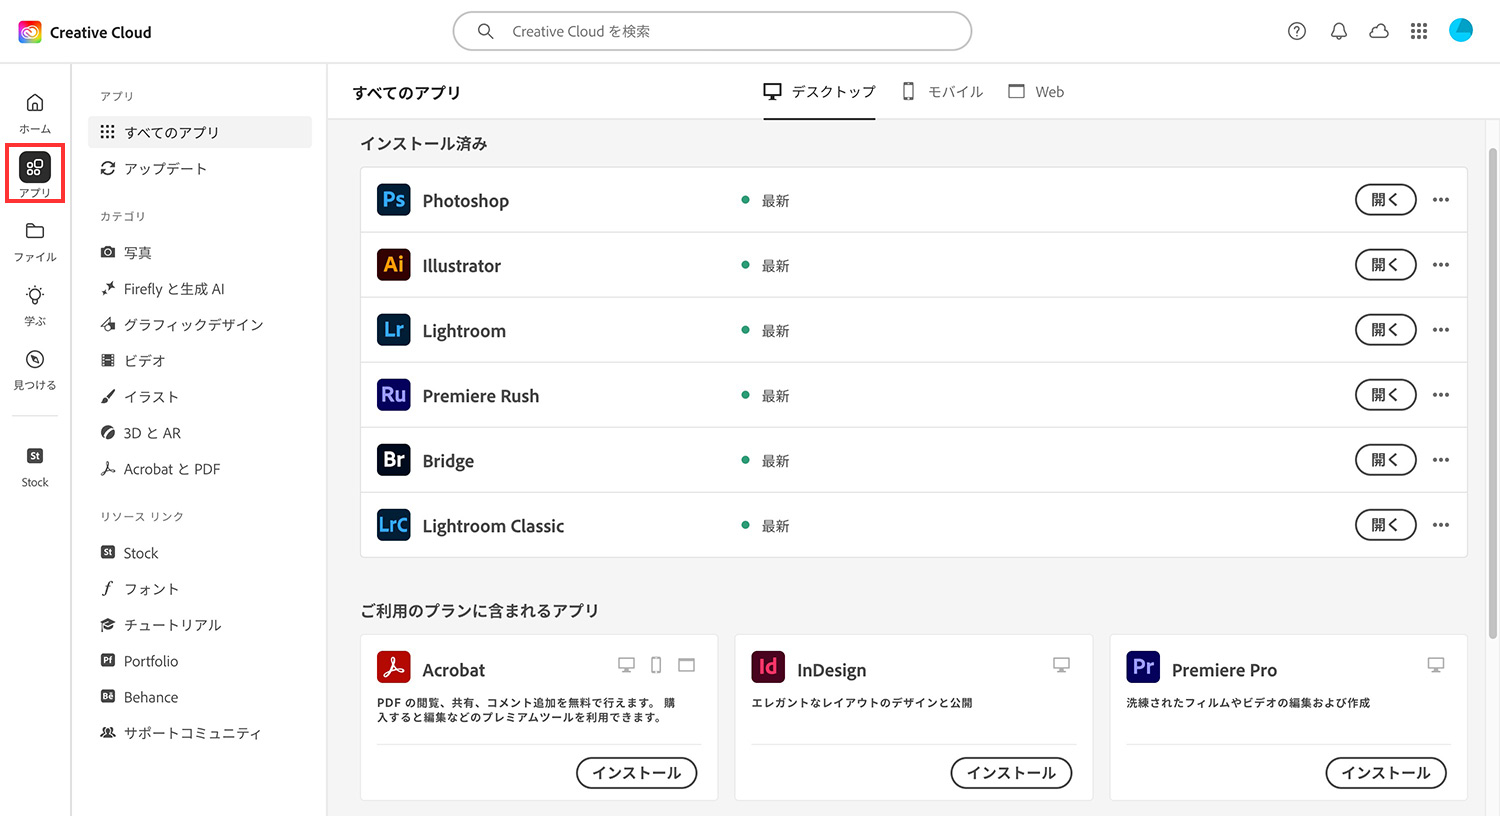1500x816 pixels.
Task: Open more options for Illustrator
Action: click(x=1440, y=265)
